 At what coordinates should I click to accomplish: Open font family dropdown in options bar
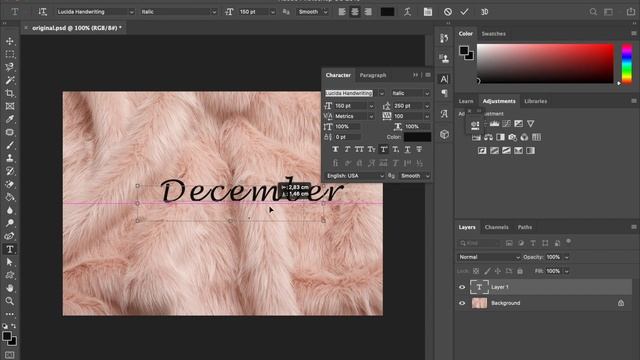[x=131, y=12]
